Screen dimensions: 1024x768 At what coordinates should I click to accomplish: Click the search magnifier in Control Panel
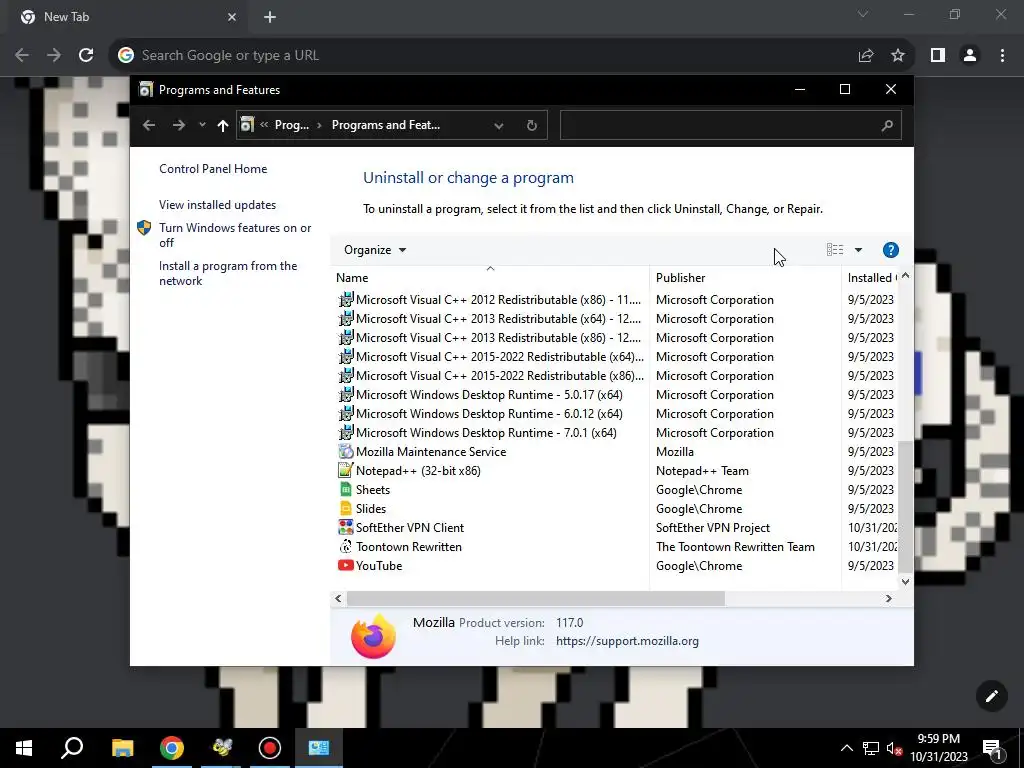pyautogui.click(x=887, y=125)
